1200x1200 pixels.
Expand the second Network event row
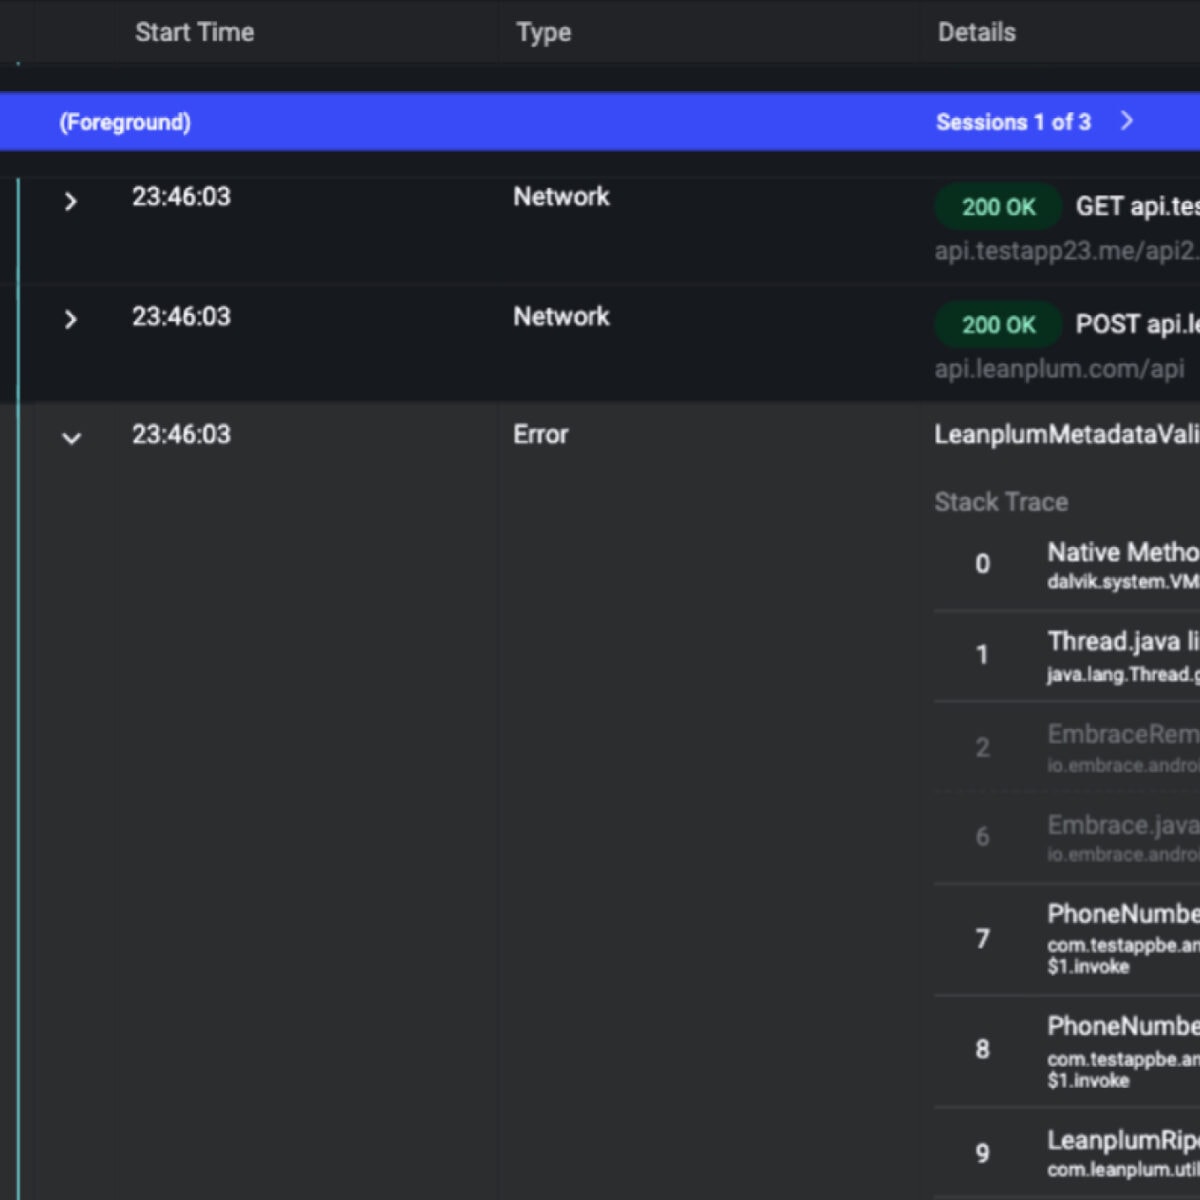[70, 320]
